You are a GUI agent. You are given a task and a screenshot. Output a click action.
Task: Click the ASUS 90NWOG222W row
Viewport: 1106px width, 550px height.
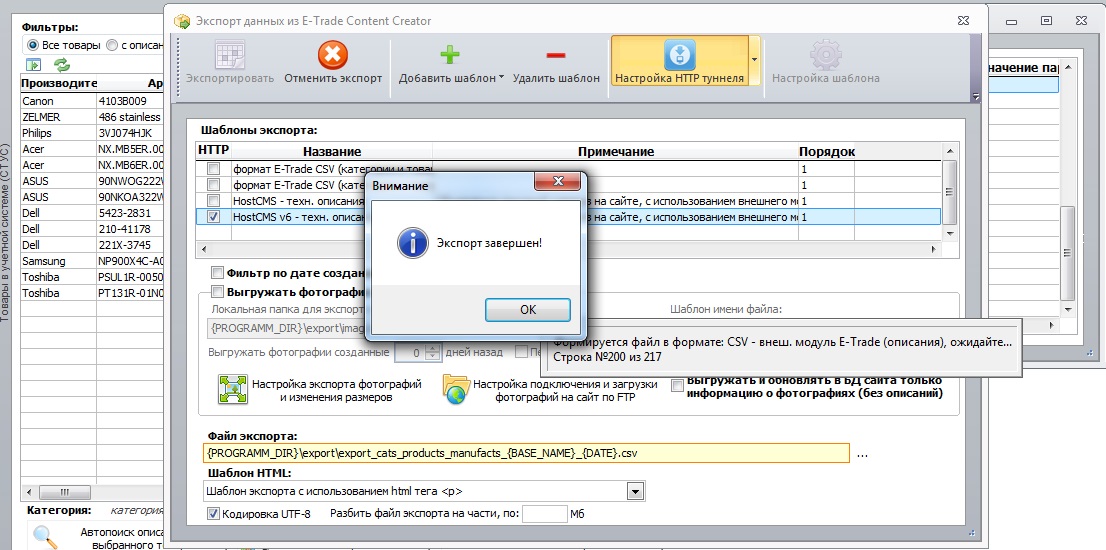(x=92, y=181)
